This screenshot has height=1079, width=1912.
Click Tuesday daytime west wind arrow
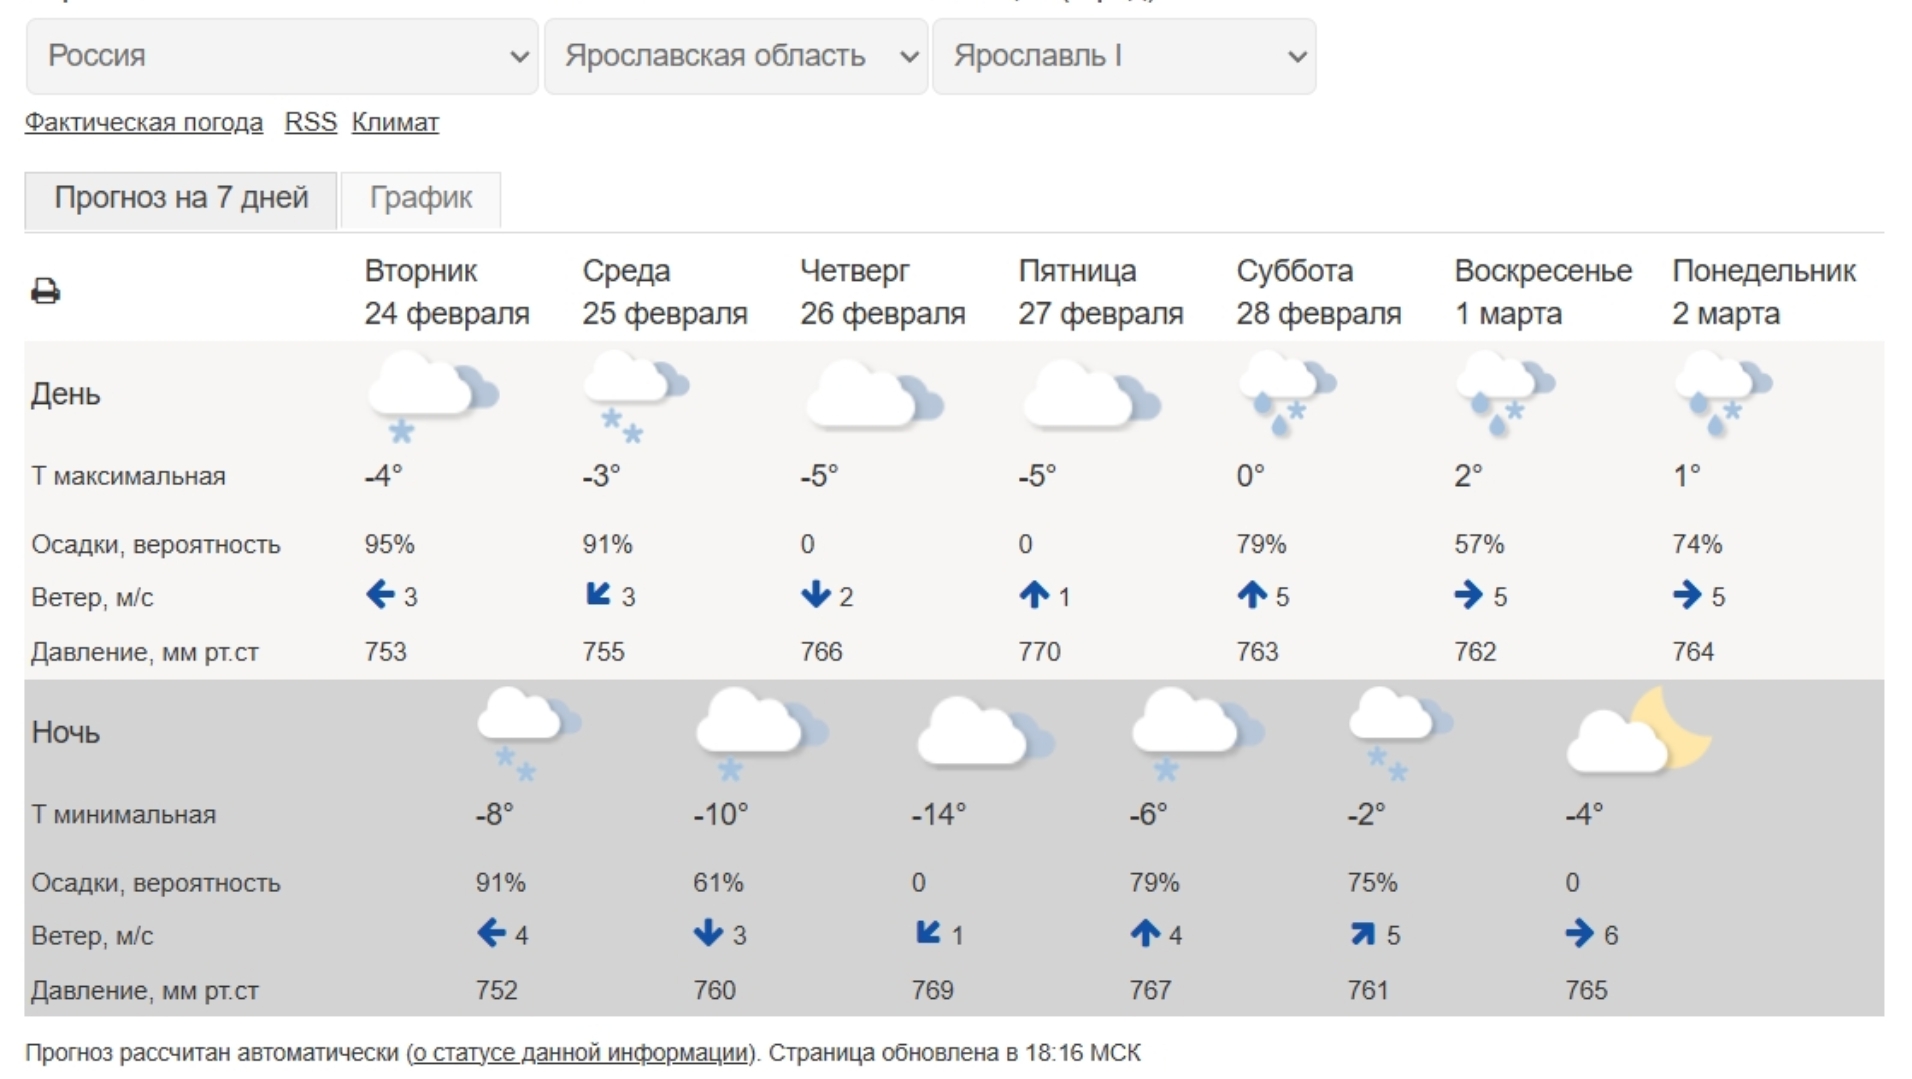(380, 596)
